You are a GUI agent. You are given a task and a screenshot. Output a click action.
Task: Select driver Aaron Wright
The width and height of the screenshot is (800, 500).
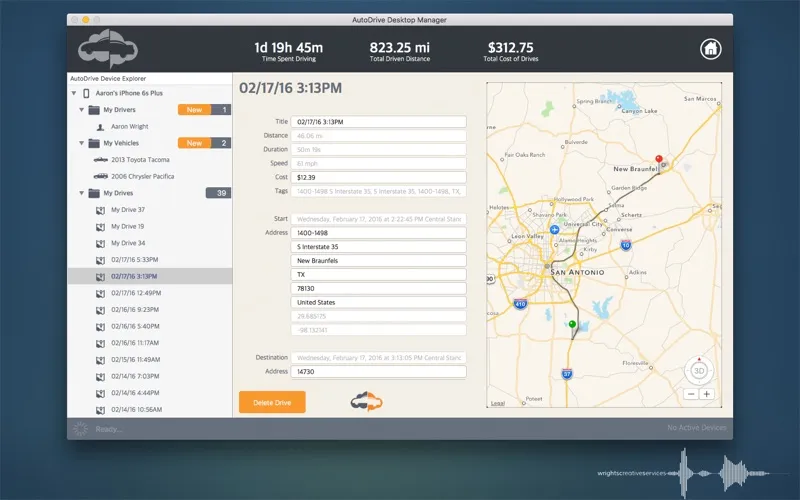pos(130,127)
